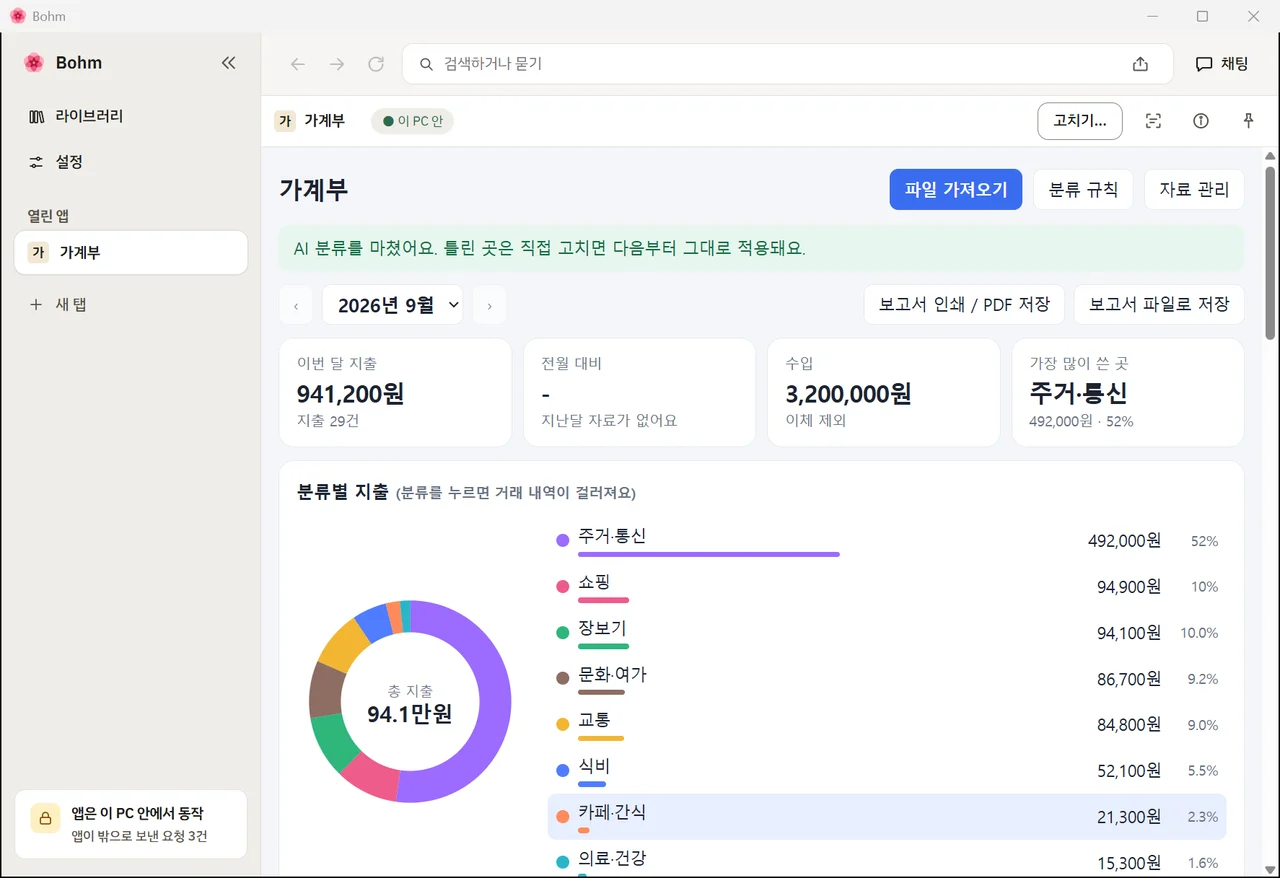Filter by 문화·여가 category row
1280x878 pixels.
(887, 679)
